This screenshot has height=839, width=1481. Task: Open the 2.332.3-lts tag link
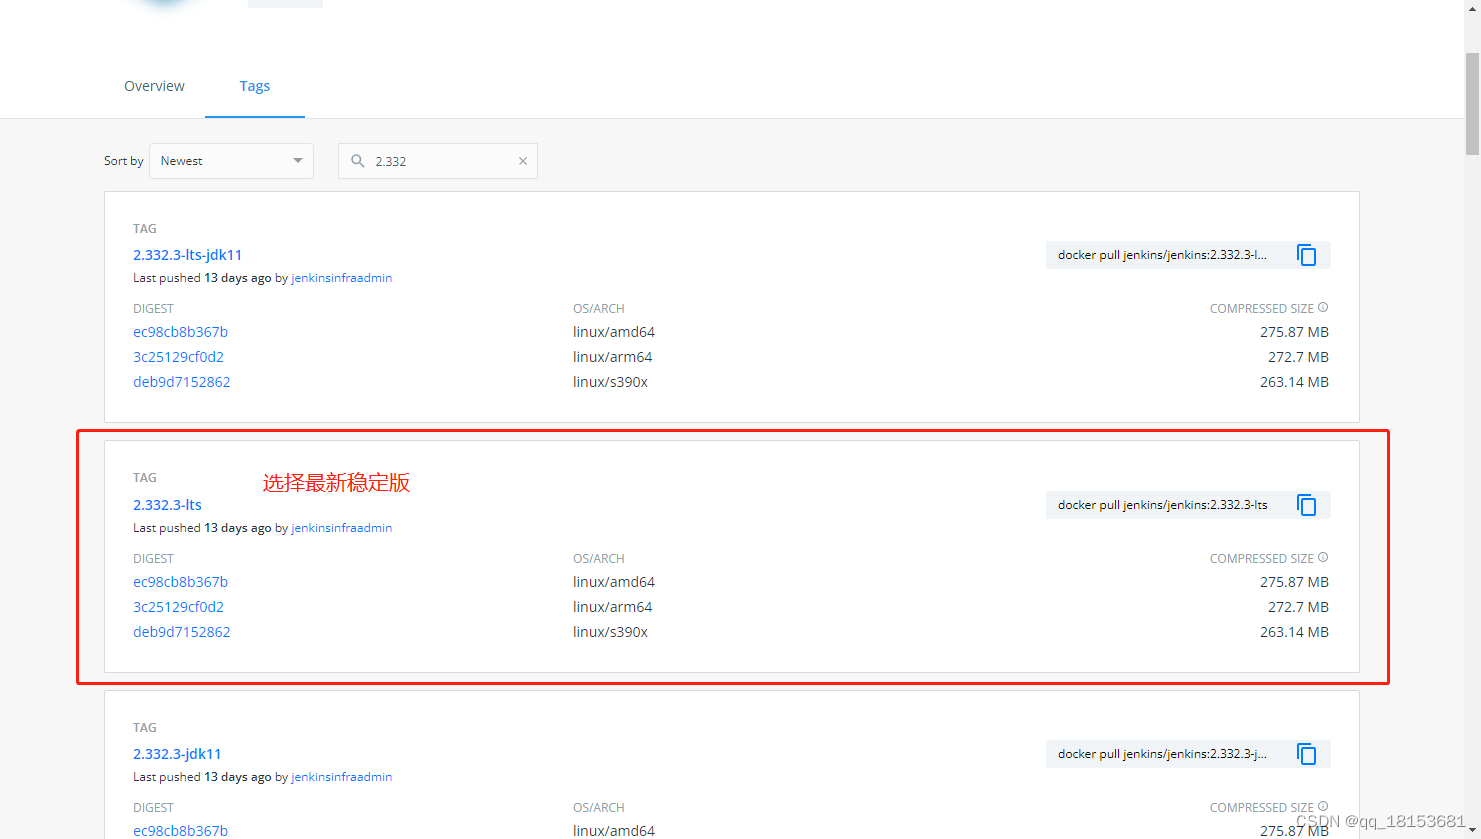(167, 505)
